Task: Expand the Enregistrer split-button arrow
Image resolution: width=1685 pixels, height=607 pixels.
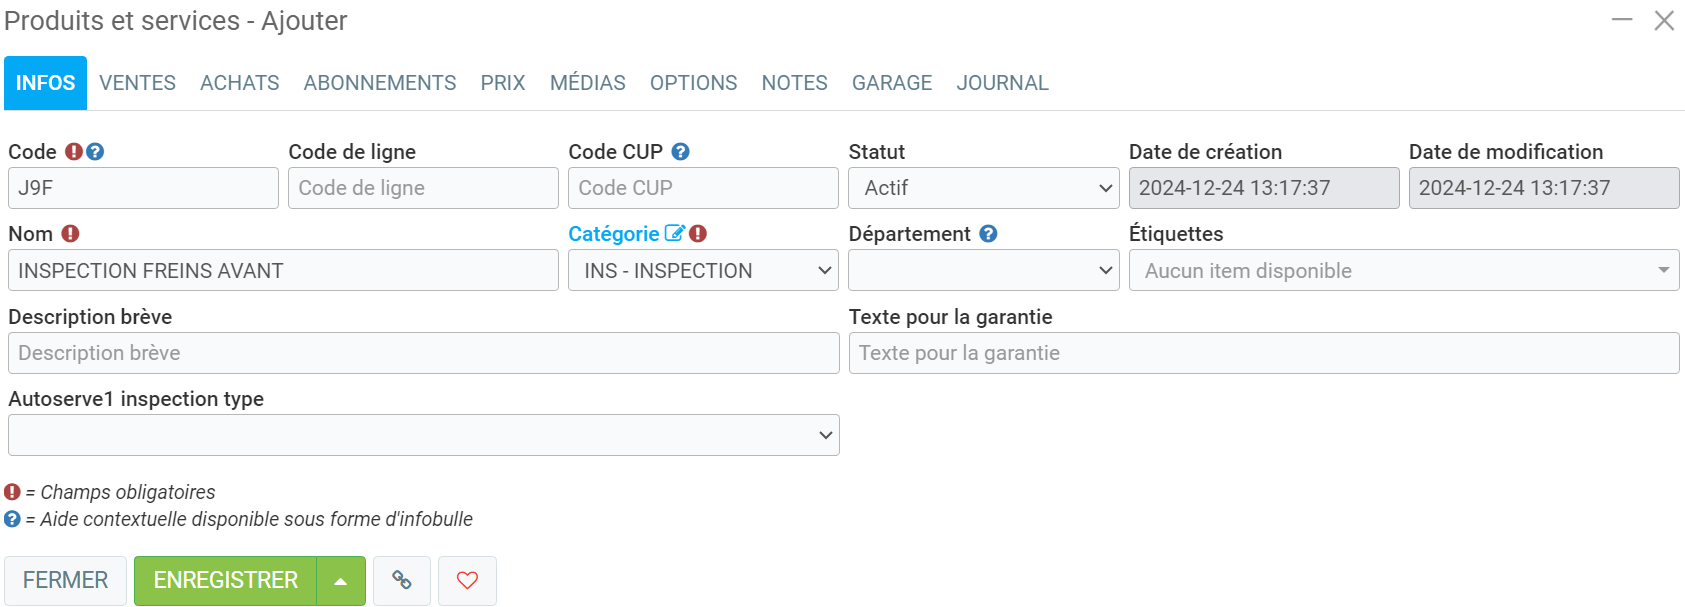Action: [341, 581]
